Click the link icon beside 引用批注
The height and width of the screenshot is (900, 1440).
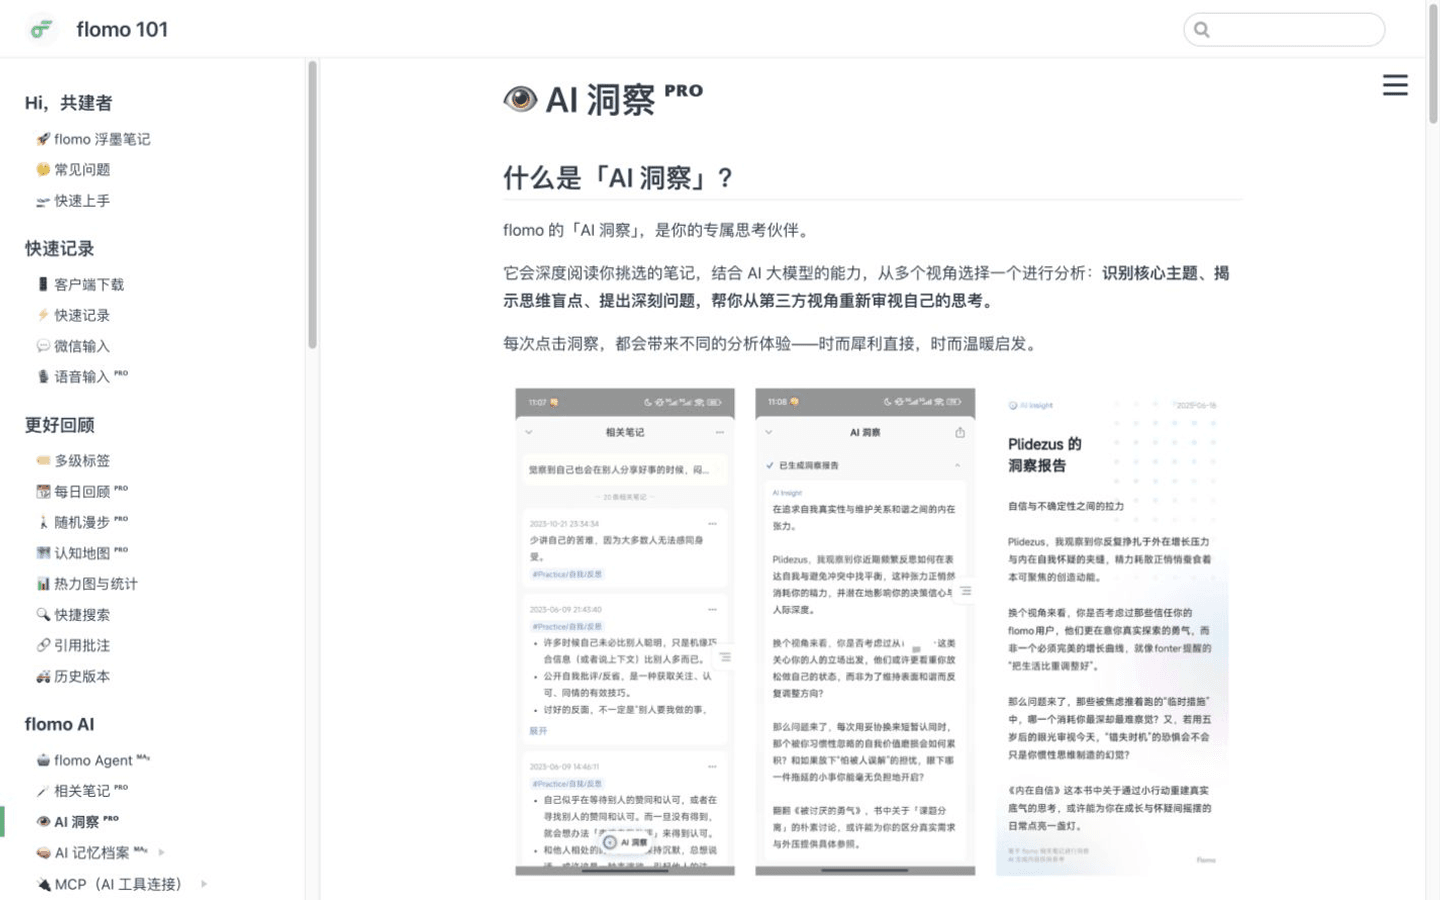pos(43,646)
